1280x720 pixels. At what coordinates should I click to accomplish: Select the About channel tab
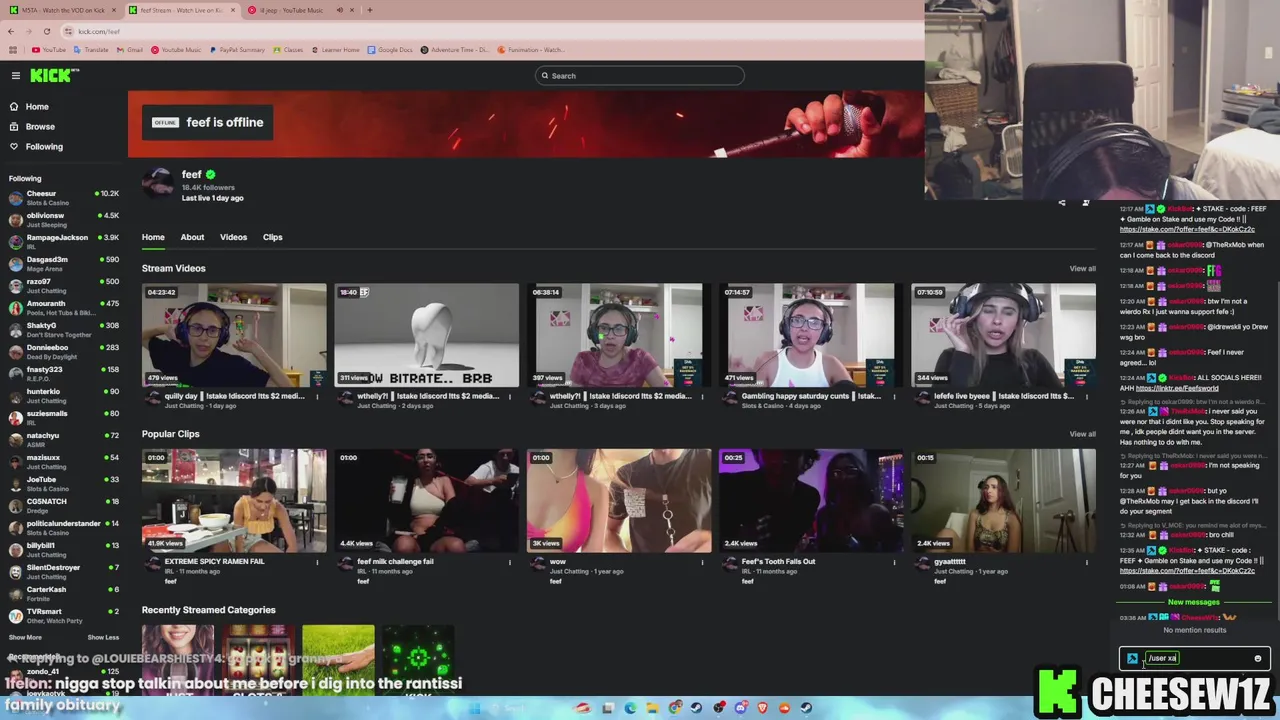(192, 237)
